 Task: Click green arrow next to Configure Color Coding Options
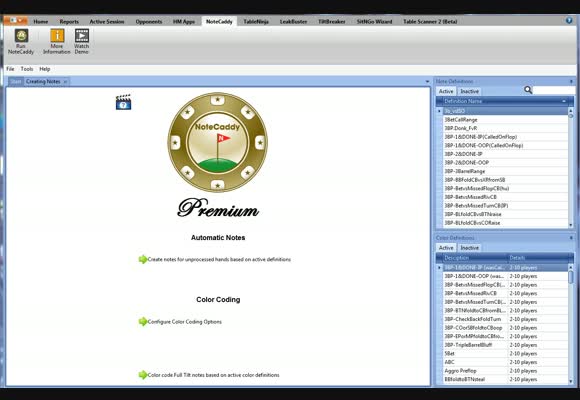coord(143,322)
